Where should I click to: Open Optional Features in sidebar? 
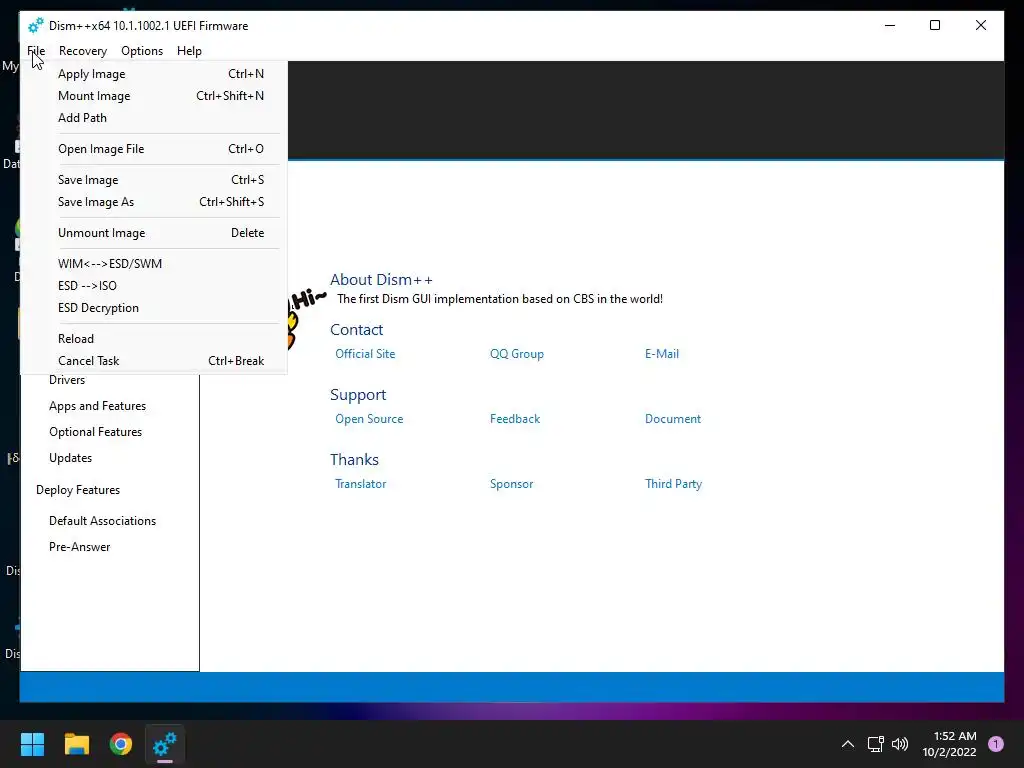(95, 432)
